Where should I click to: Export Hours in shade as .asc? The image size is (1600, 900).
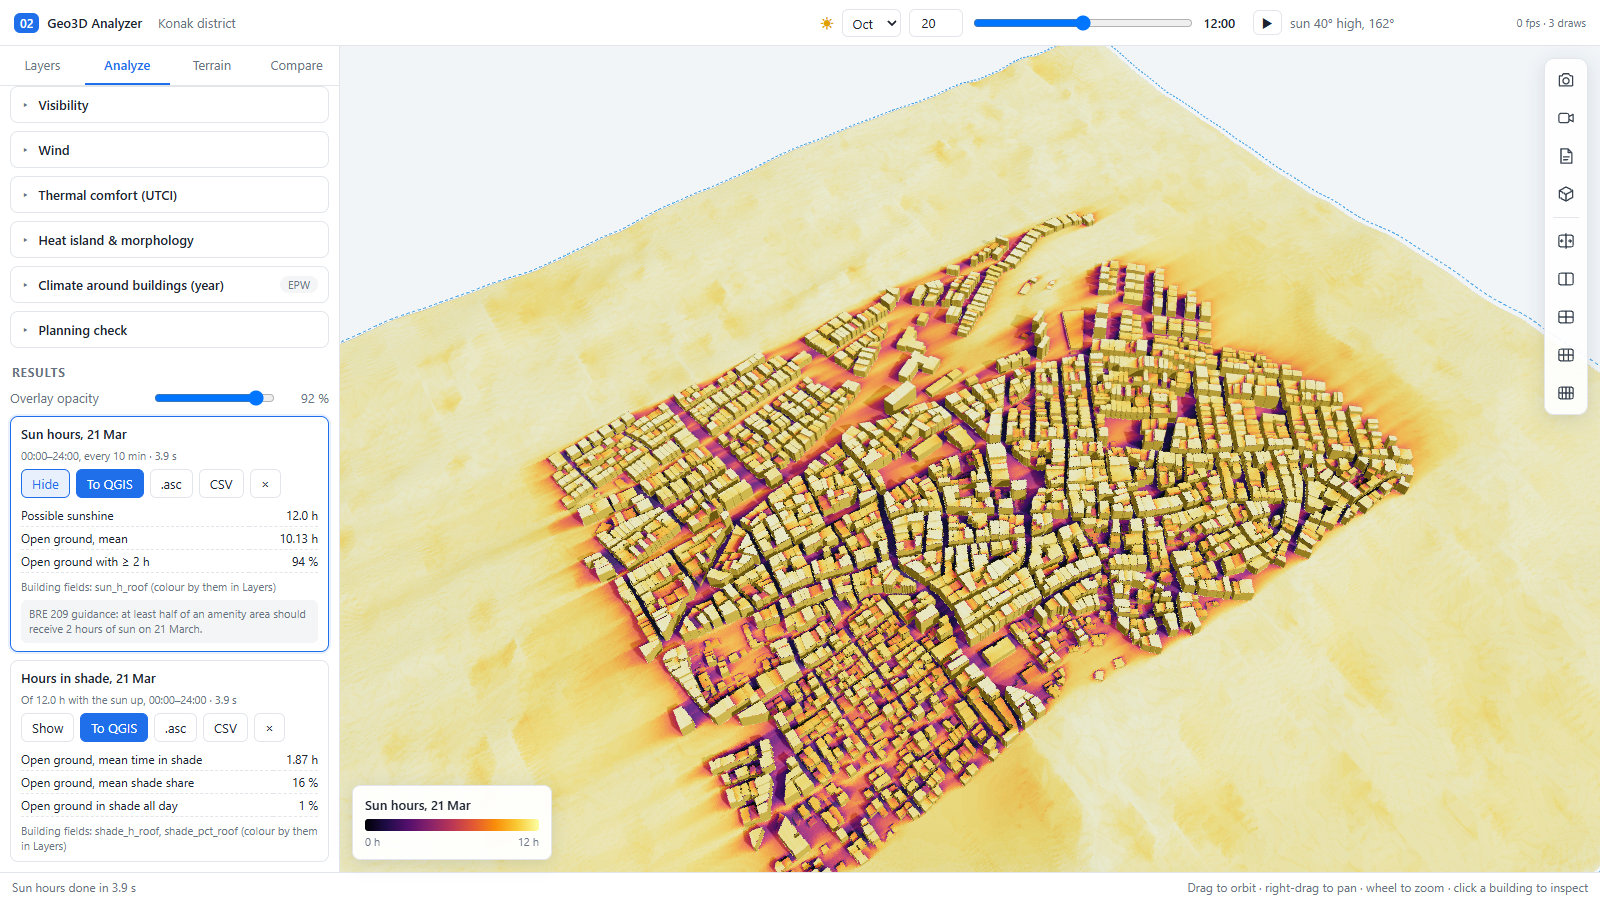(x=176, y=728)
